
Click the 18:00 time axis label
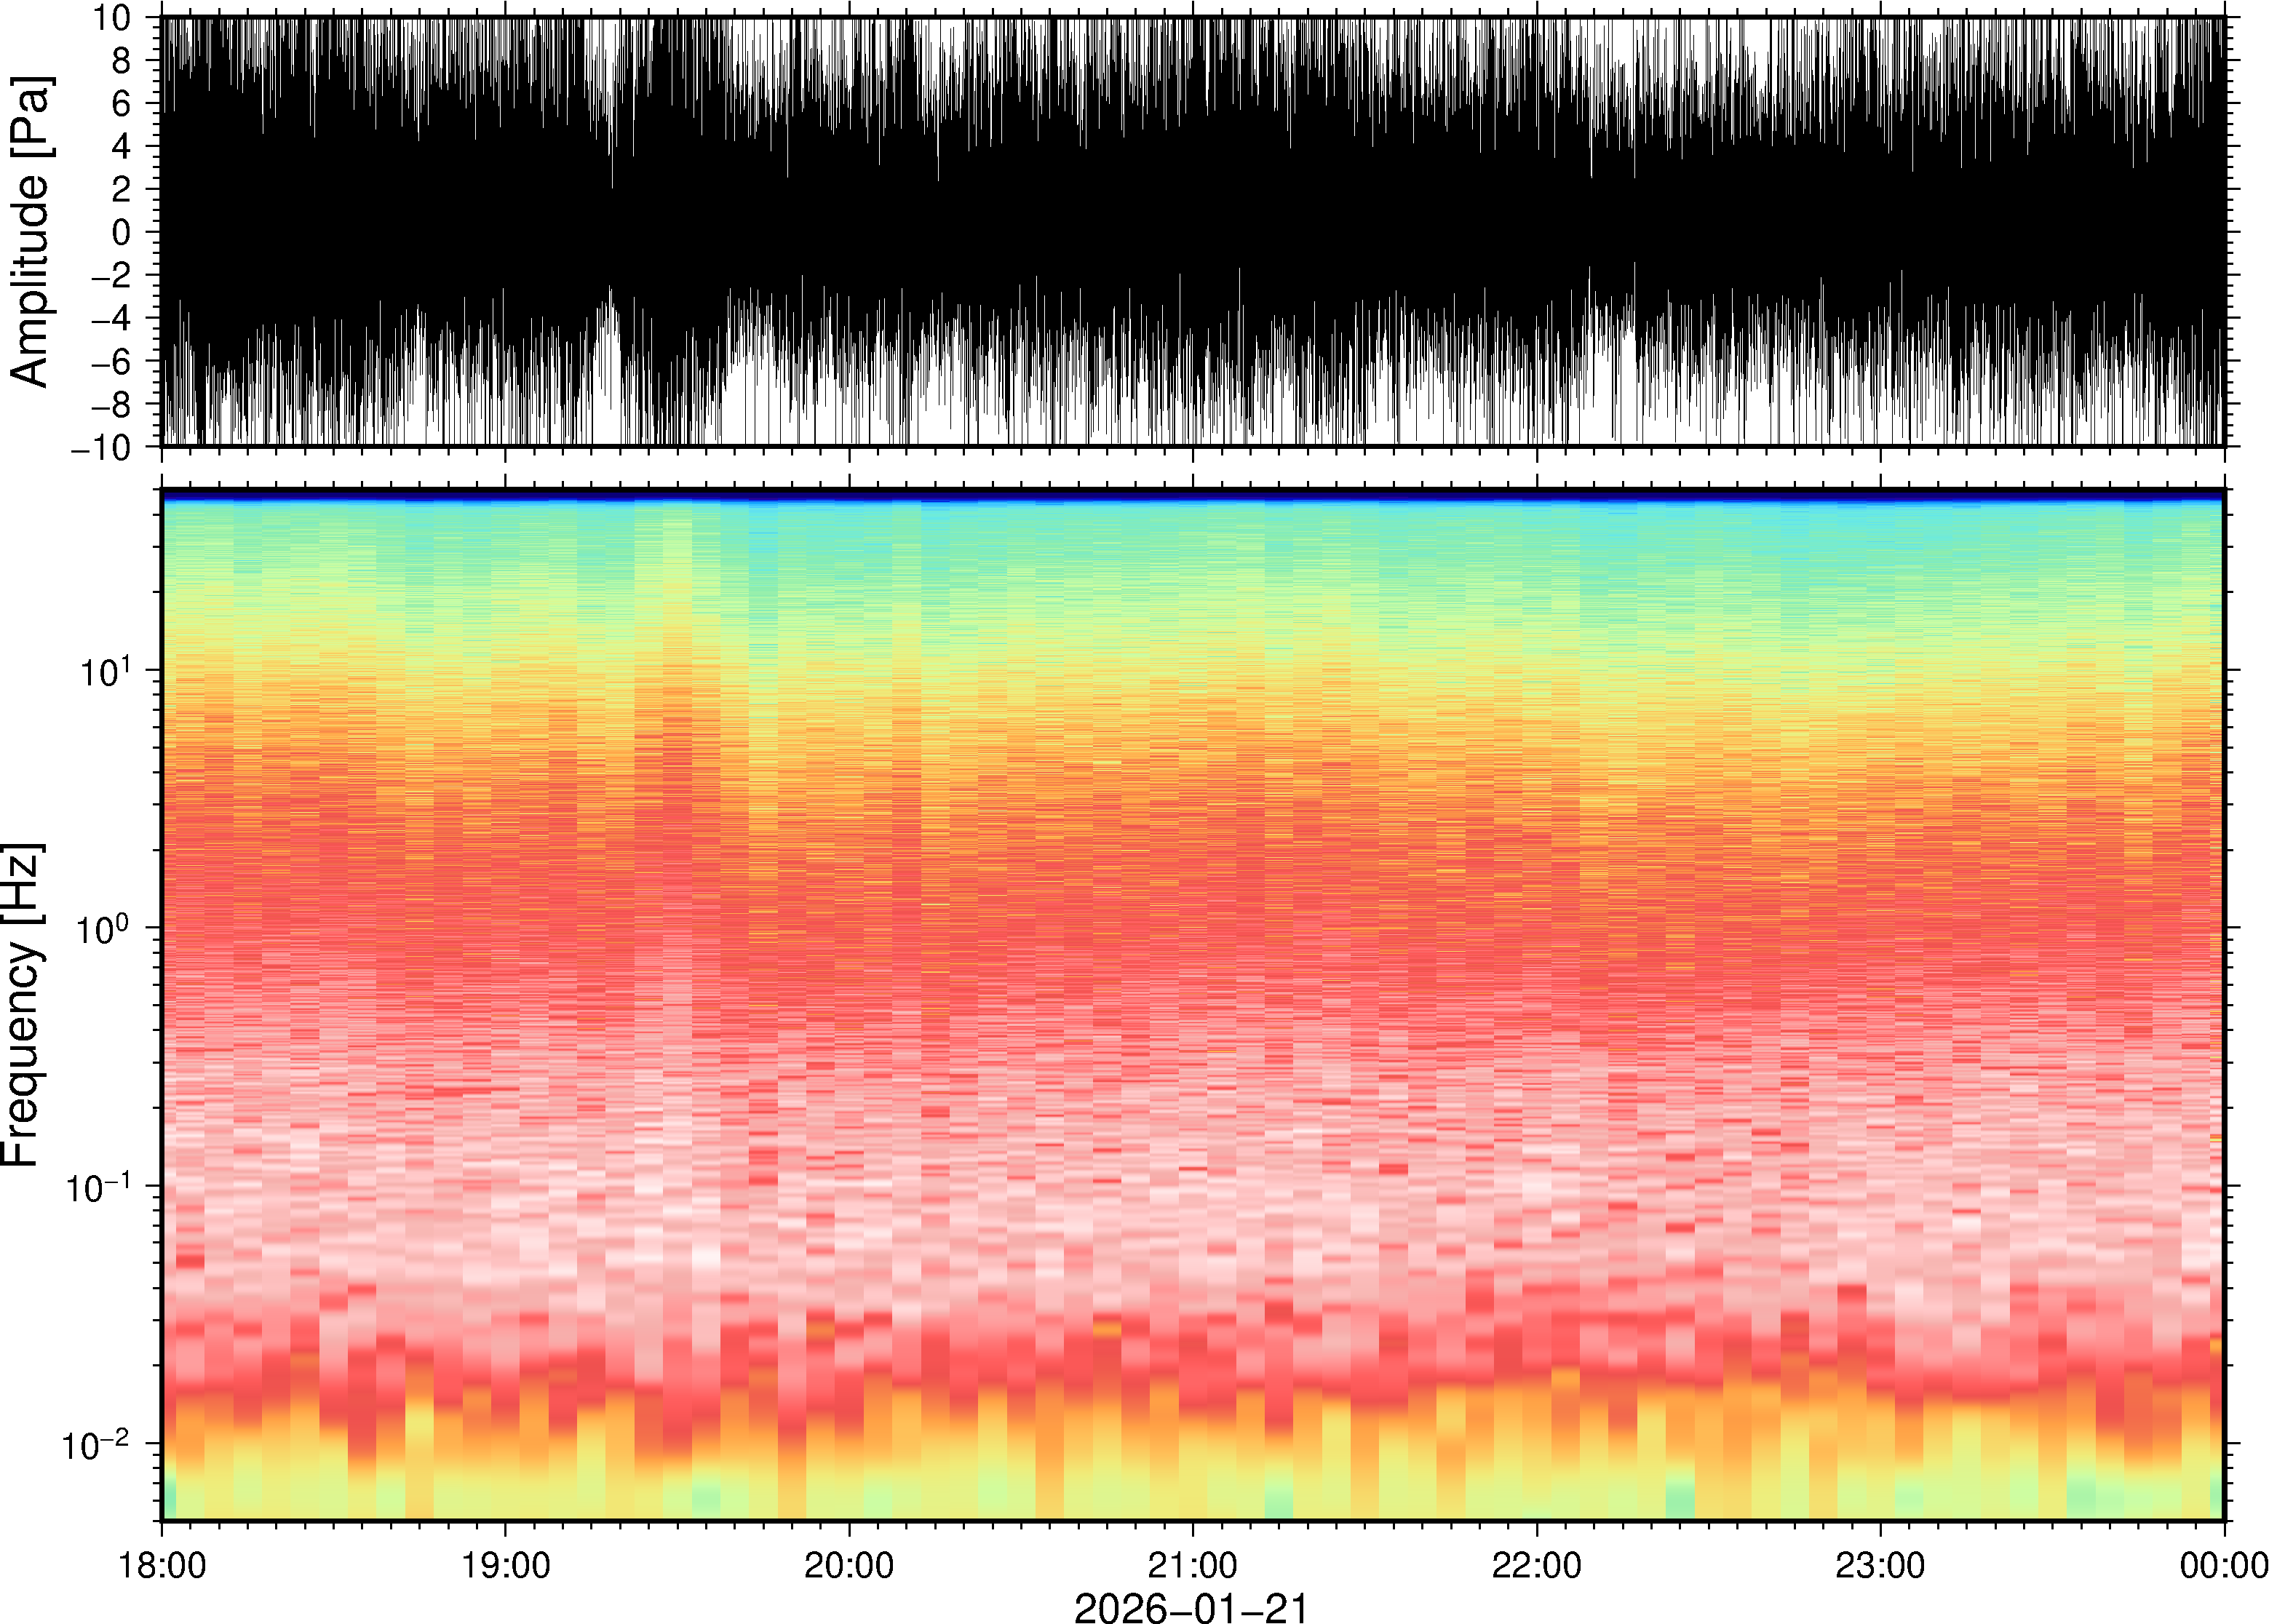(x=162, y=1565)
